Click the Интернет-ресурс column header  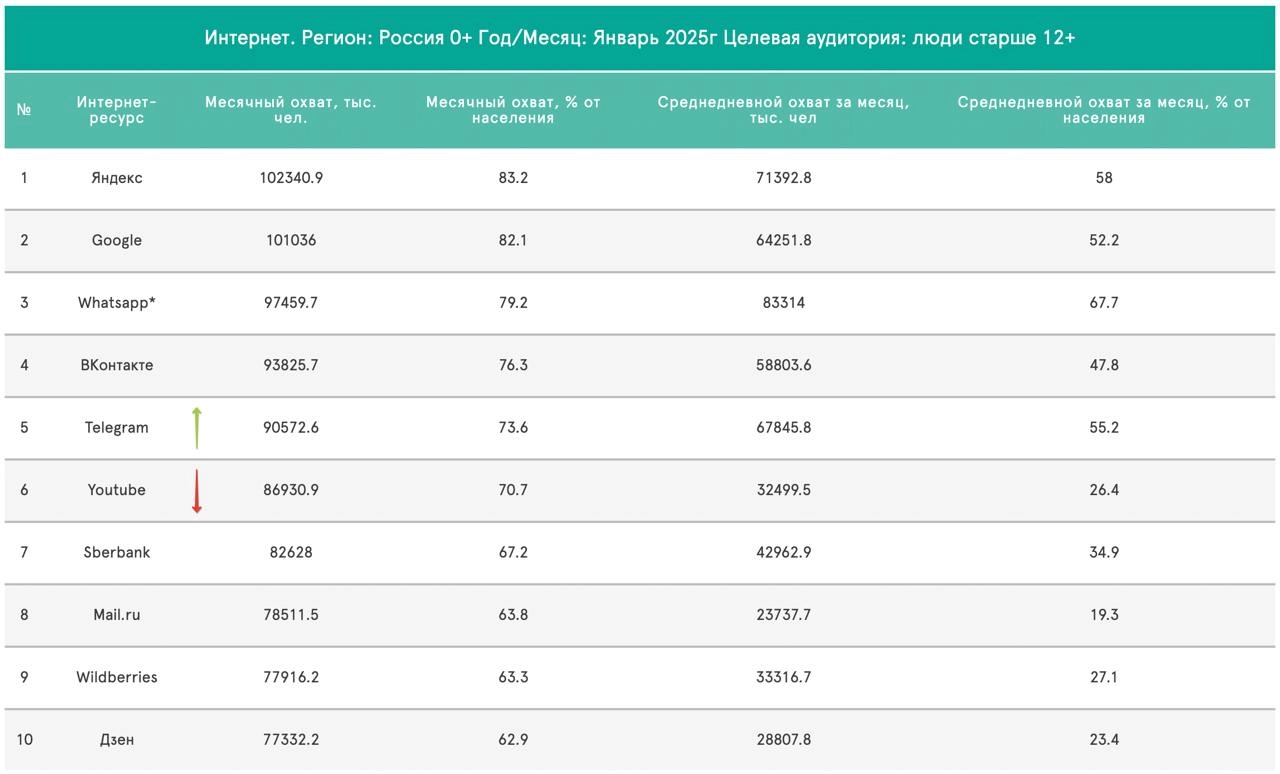(117, 110)
